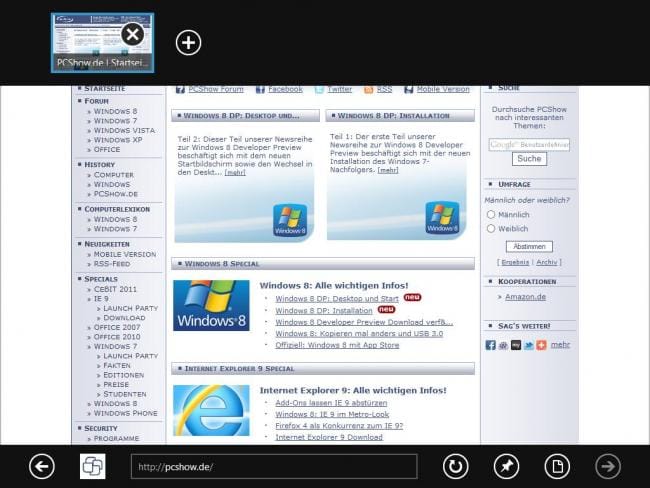Open the Mobile Version link in top bar

(x=443, y=89)
